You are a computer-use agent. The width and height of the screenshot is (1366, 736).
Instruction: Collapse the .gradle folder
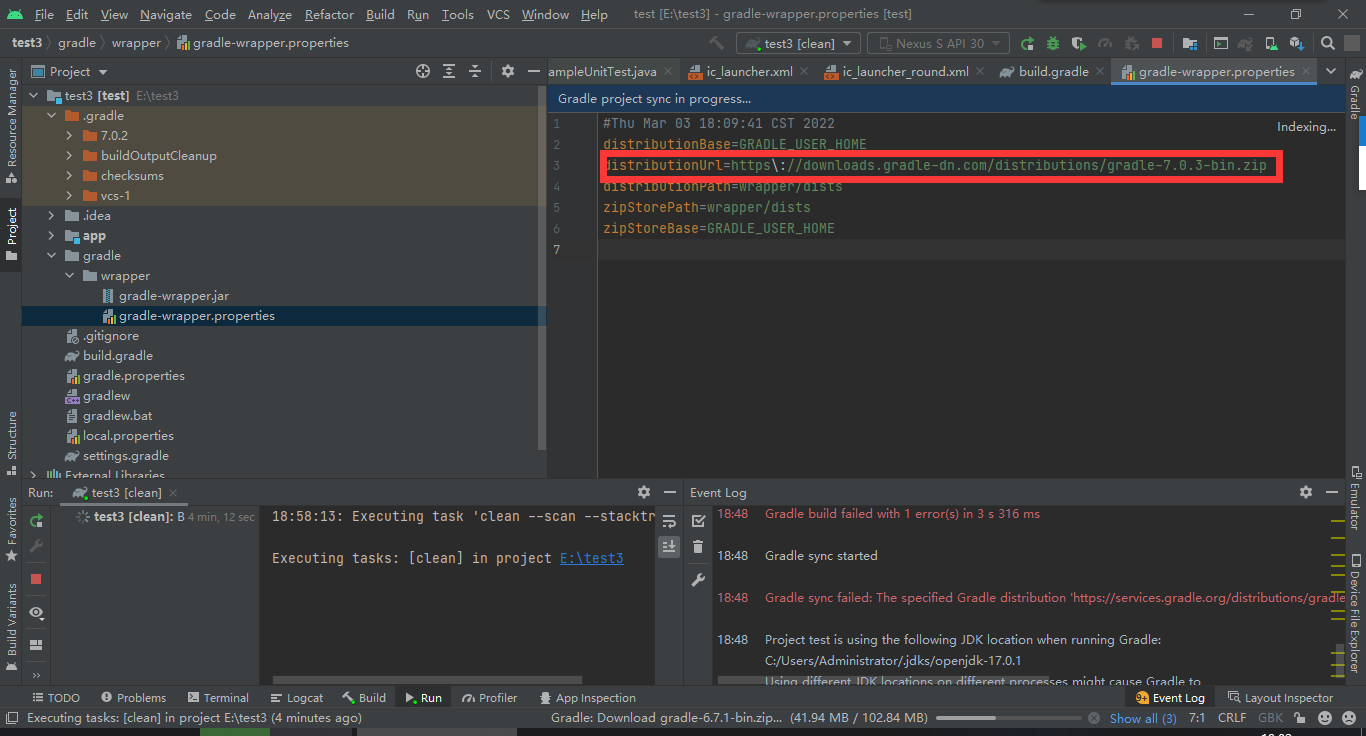pyautogui.click(x=52, y=116)
